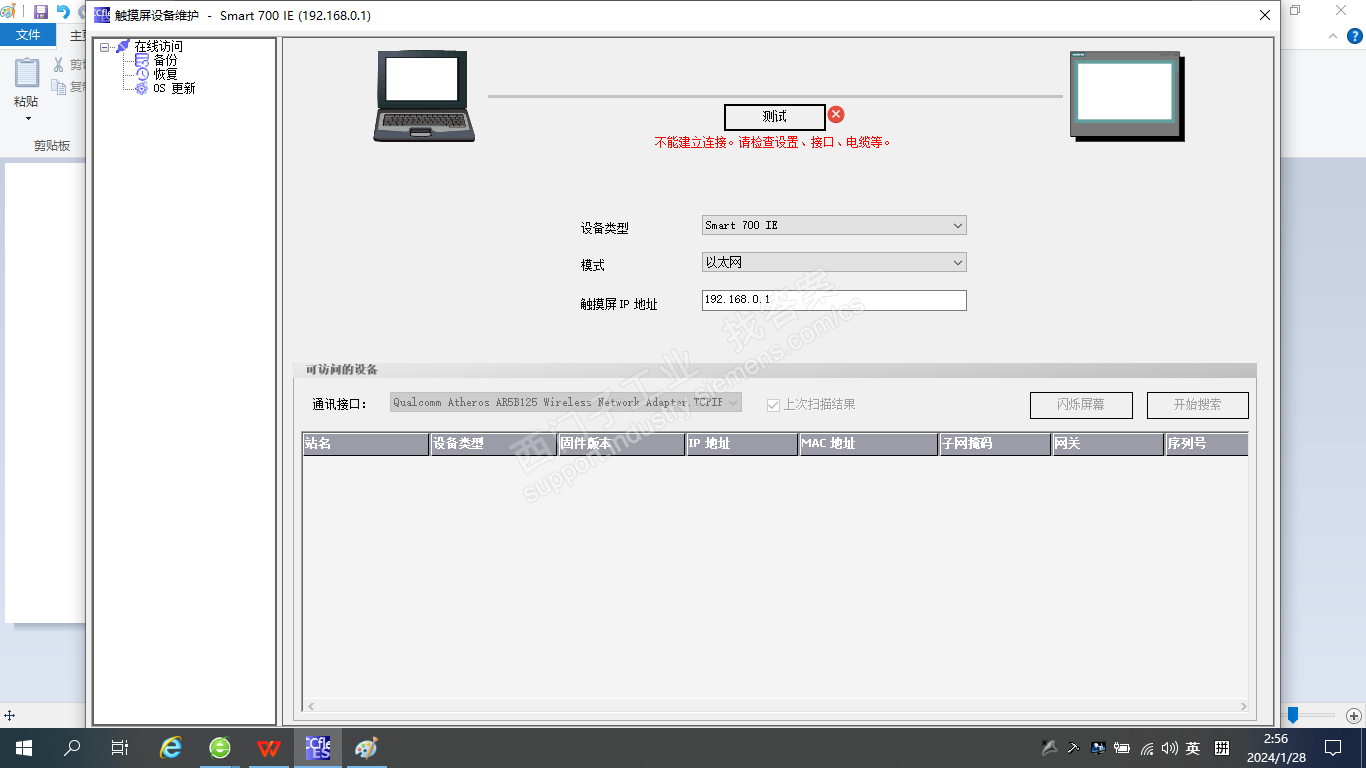Select OS 更新 in the tree
Image resolution: width=1366 pixels, height=768 pixels.
tap(175, 88)
